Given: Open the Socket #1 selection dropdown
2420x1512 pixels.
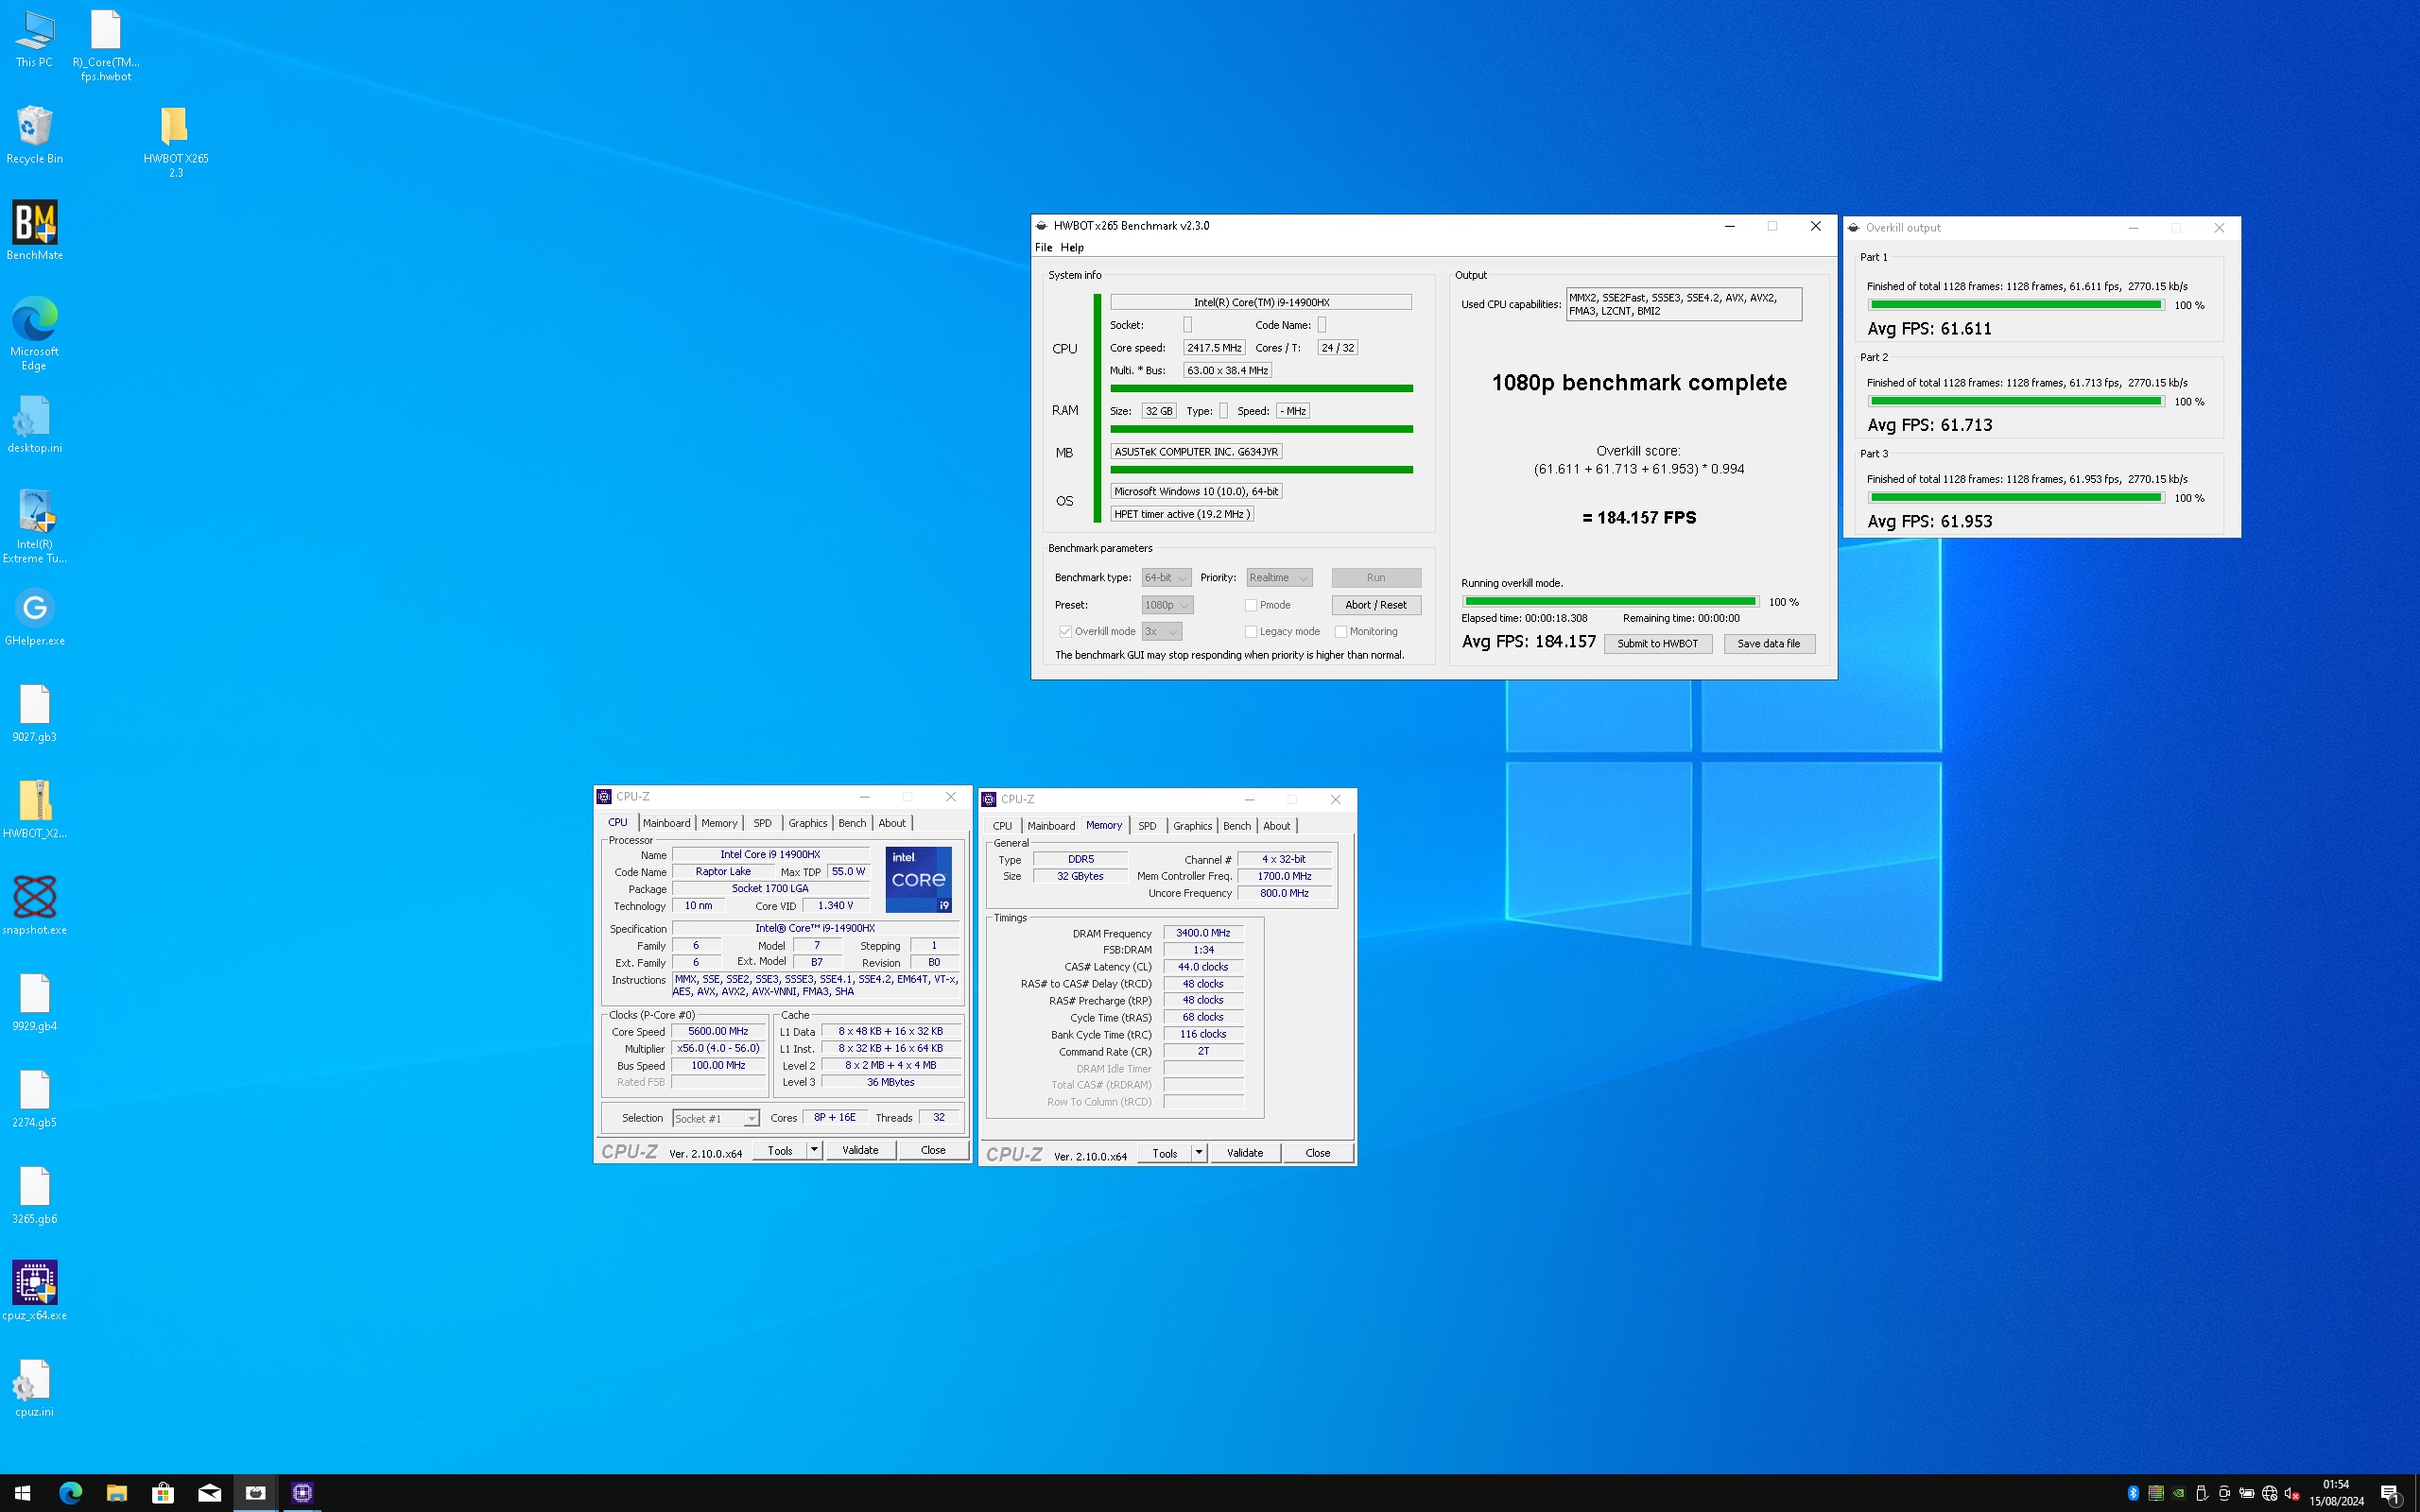Looking at the screenshot, I should [x=715, y=1118].
